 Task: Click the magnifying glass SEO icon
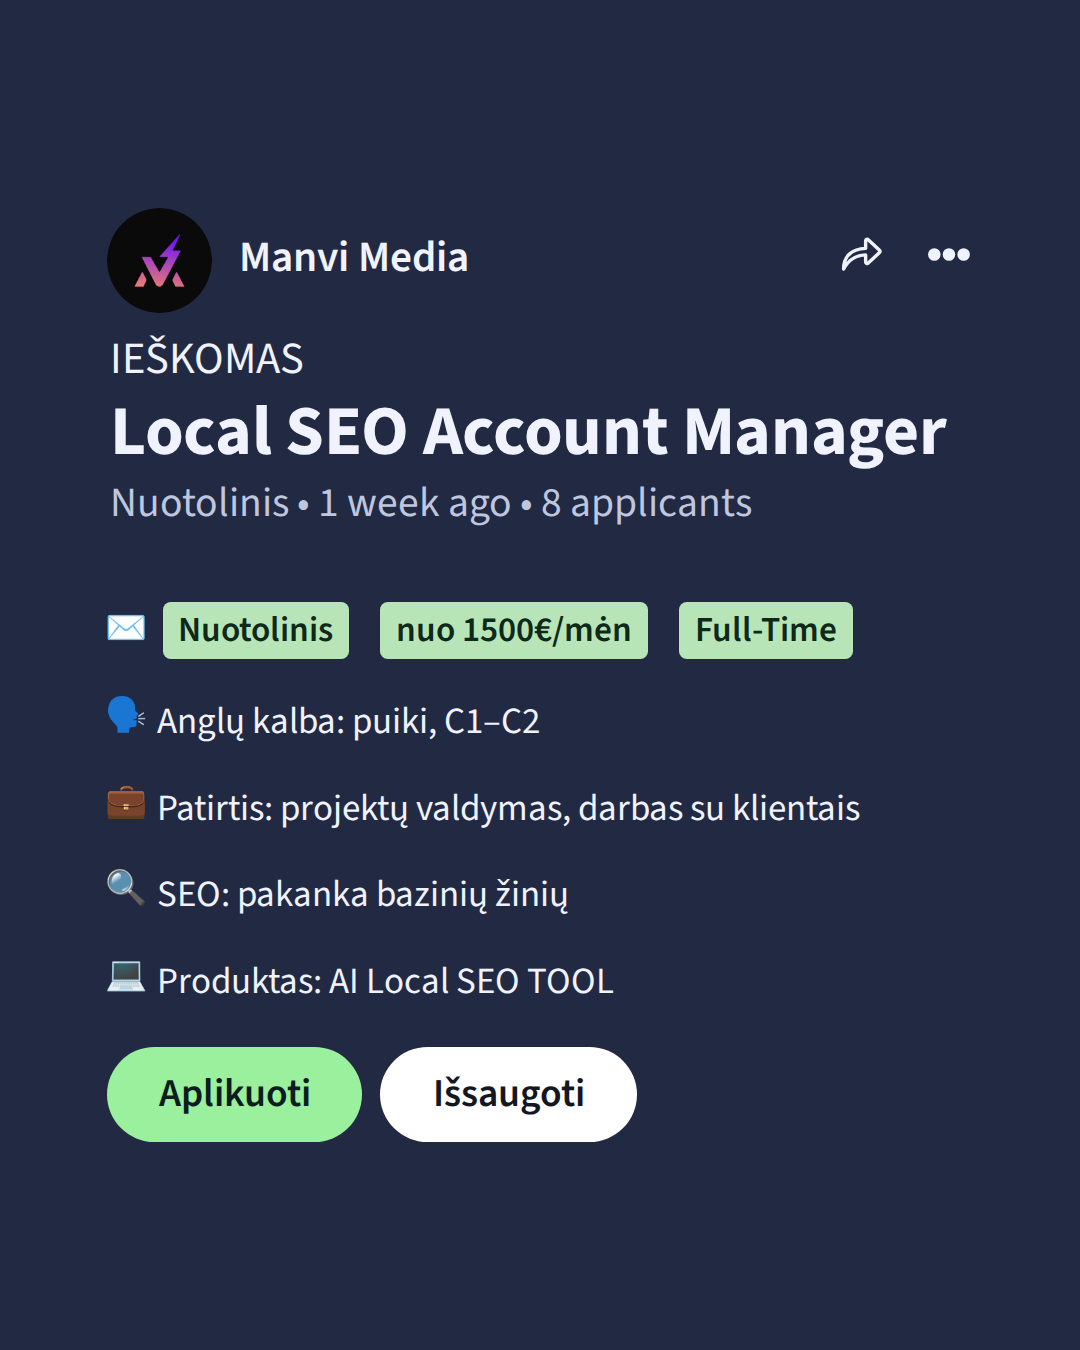[126, 887]
